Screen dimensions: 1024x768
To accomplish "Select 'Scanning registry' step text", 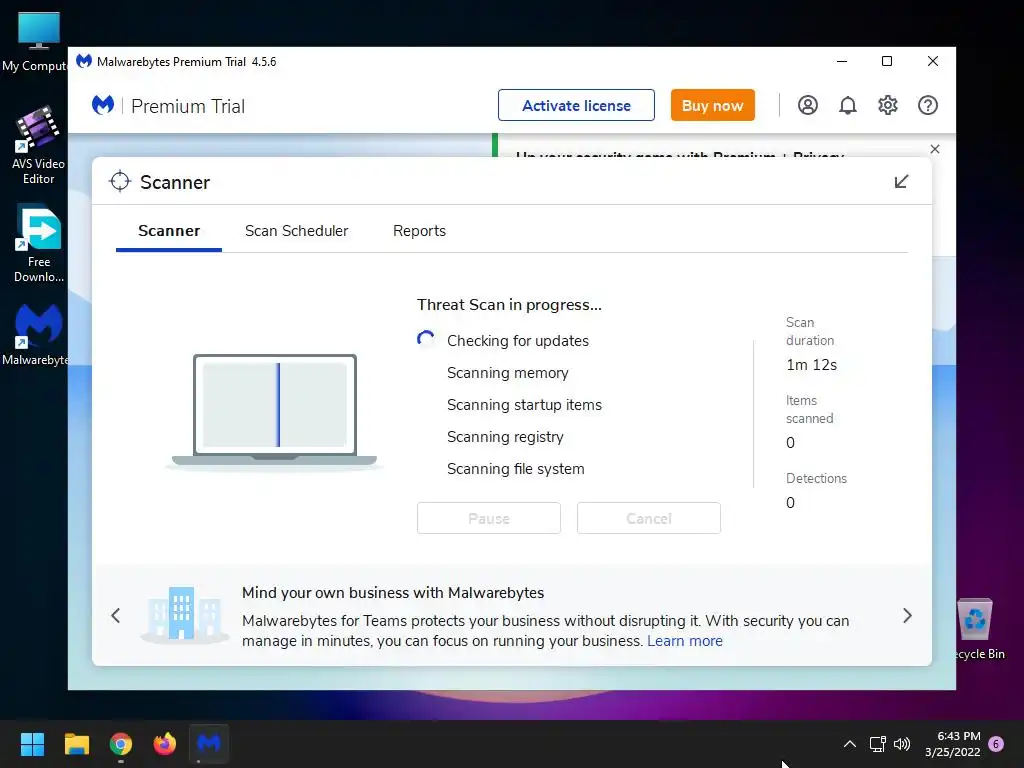I will (x=505, y=437).
